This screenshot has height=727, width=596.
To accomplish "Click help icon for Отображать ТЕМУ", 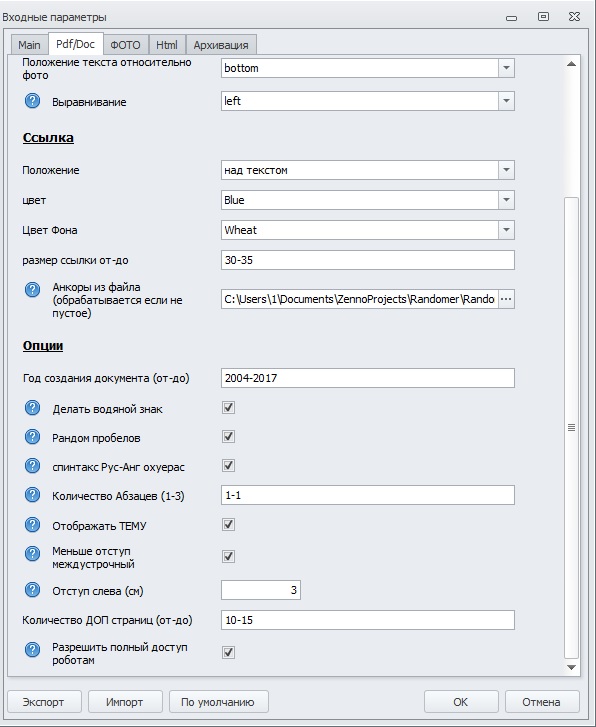I will [x=32, y=525].
